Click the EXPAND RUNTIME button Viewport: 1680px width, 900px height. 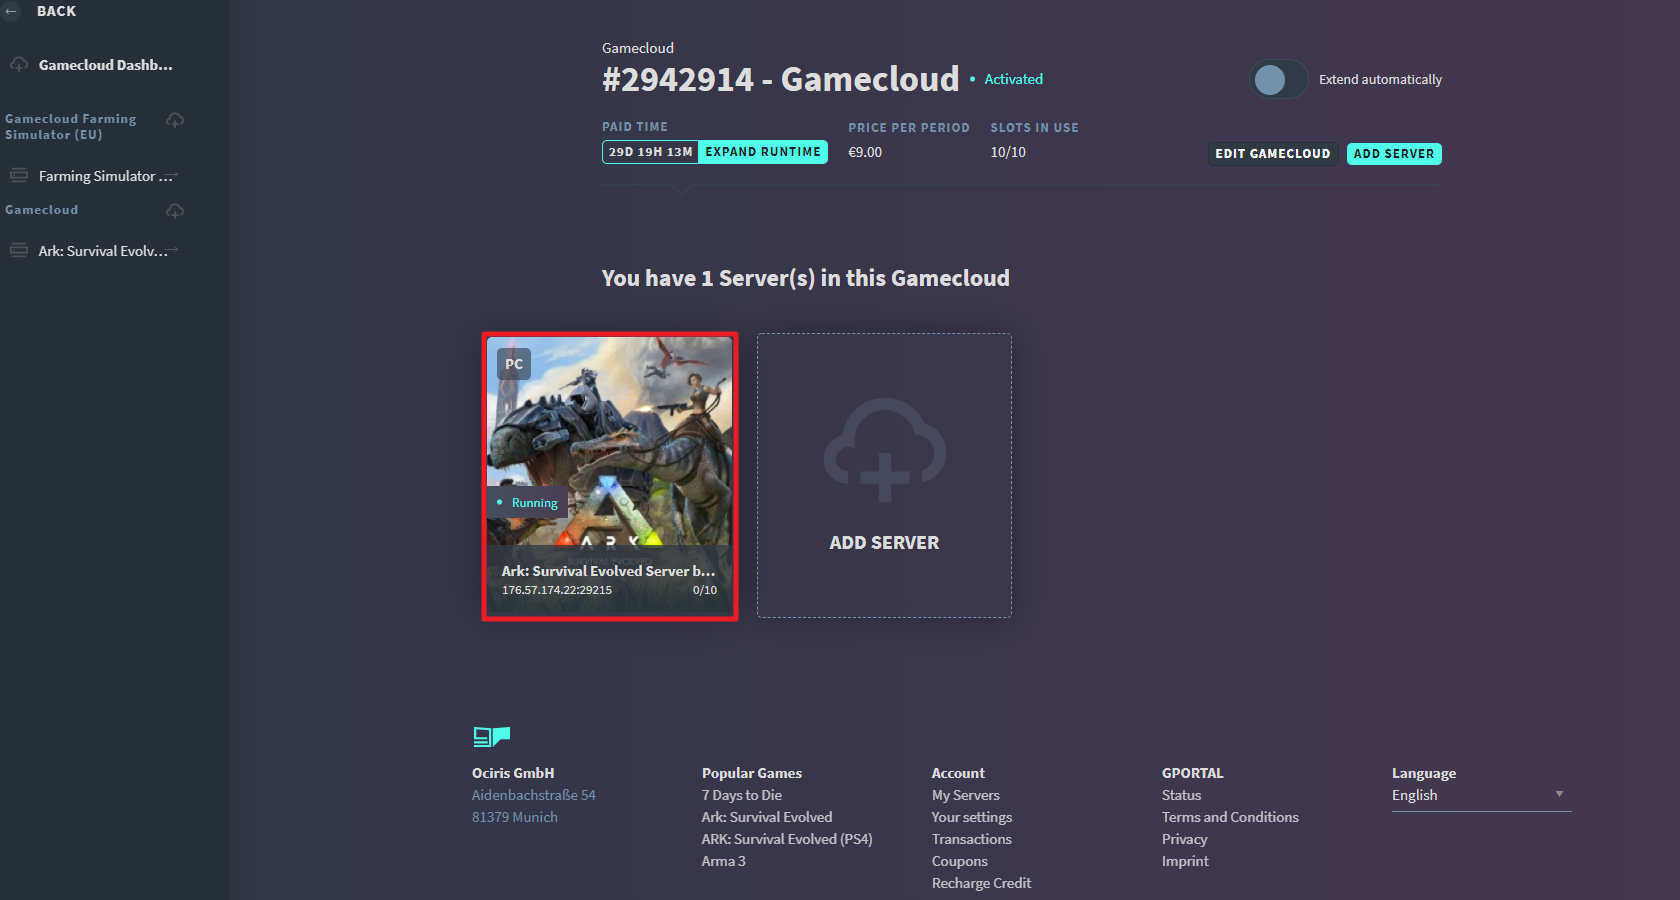(x=763, y=151)
